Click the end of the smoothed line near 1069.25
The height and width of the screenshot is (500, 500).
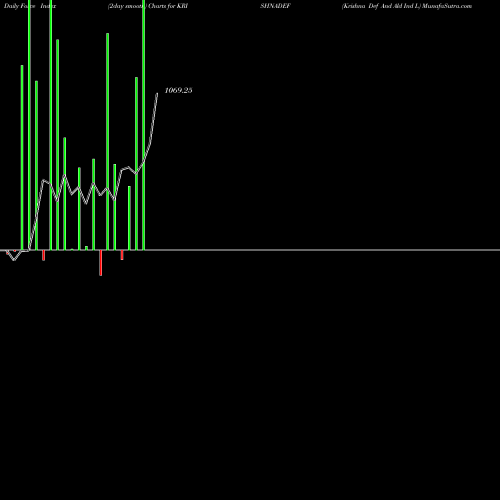click(157, 94)
